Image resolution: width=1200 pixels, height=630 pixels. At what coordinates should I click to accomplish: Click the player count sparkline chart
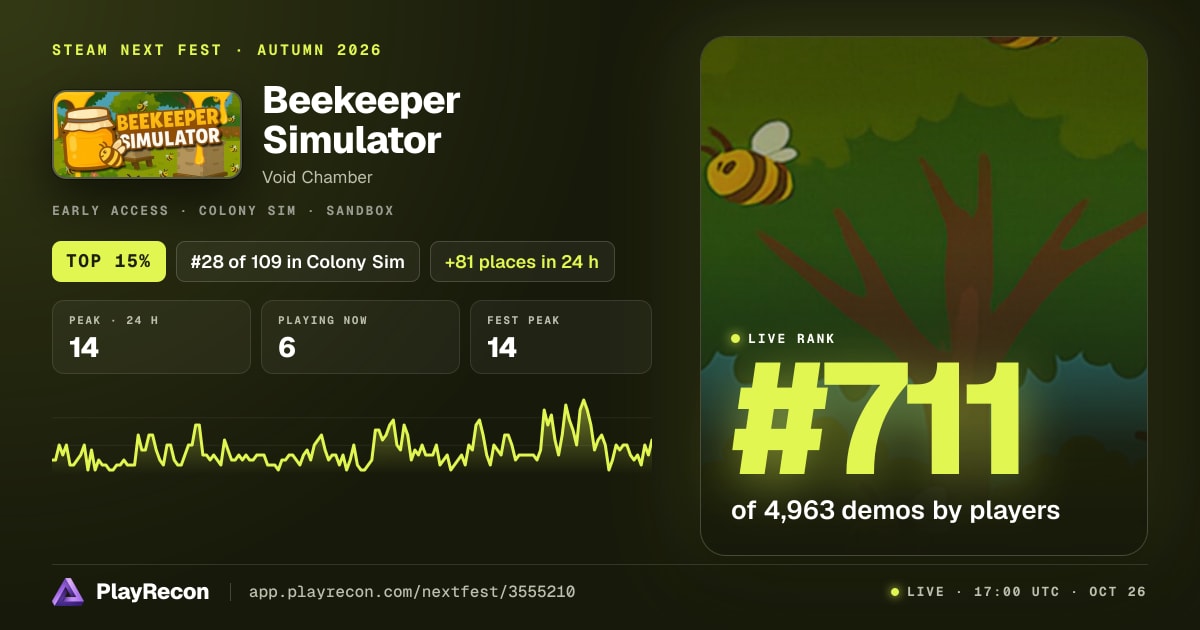(352, 438)
